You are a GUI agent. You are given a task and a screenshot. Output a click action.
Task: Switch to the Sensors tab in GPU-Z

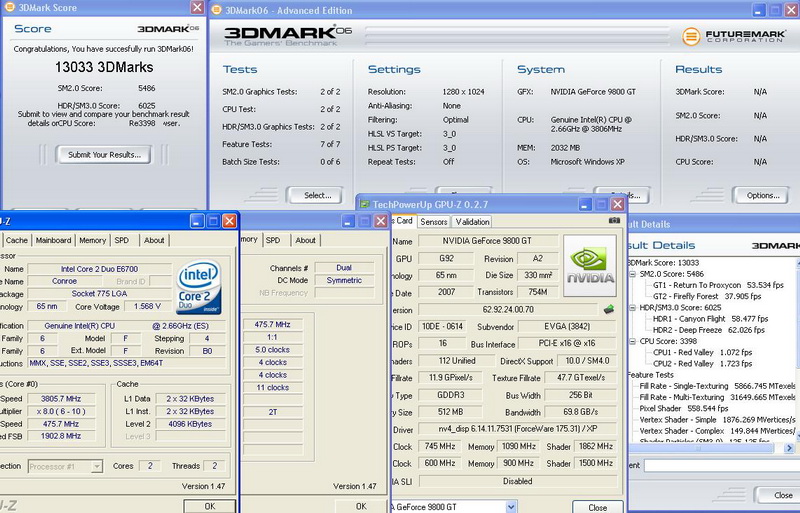434,222
